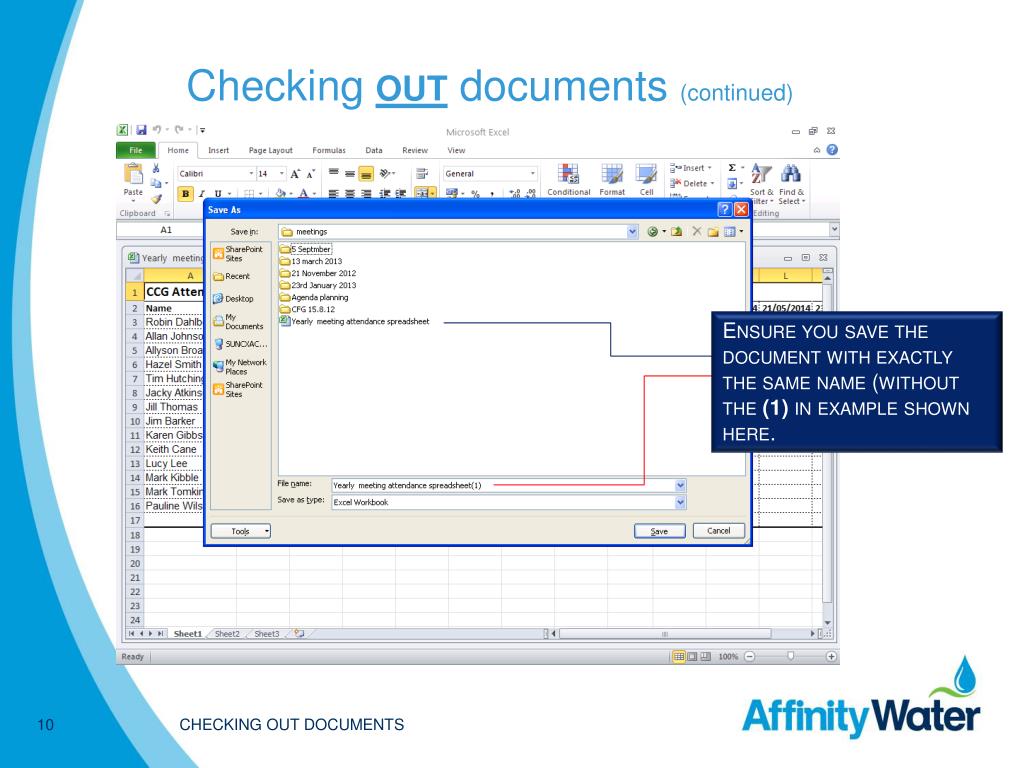Toggle Italic formatting in the ribbon
Image resolution: width=1024 pixels, height=768 pixels.
(202, 194)
